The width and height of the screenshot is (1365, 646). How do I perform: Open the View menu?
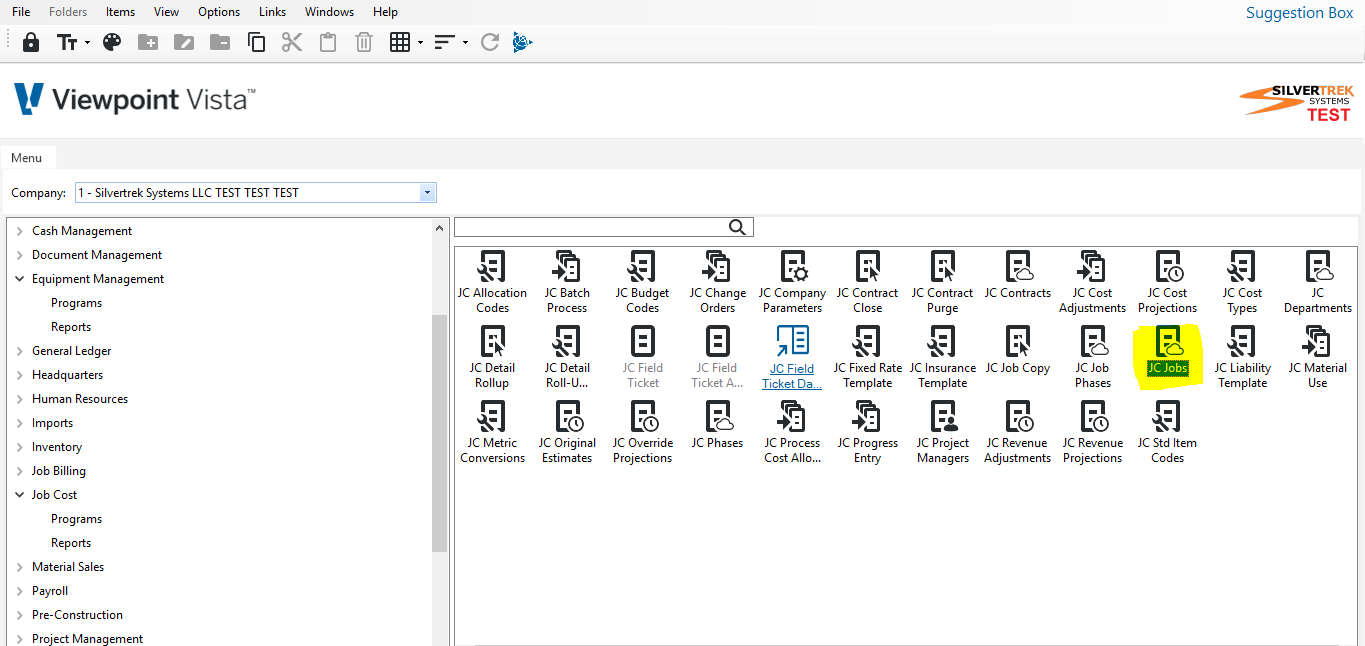[166, 12]
